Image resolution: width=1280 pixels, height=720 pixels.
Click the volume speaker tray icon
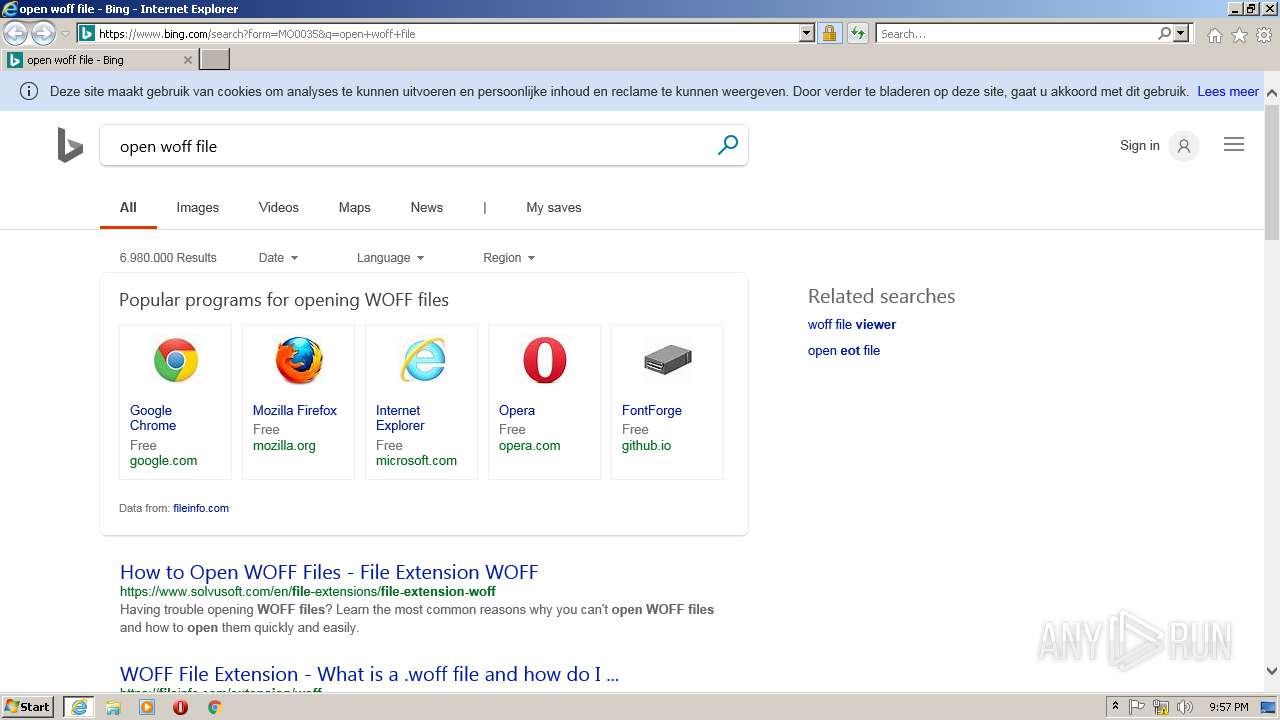tap(1185, 707)
